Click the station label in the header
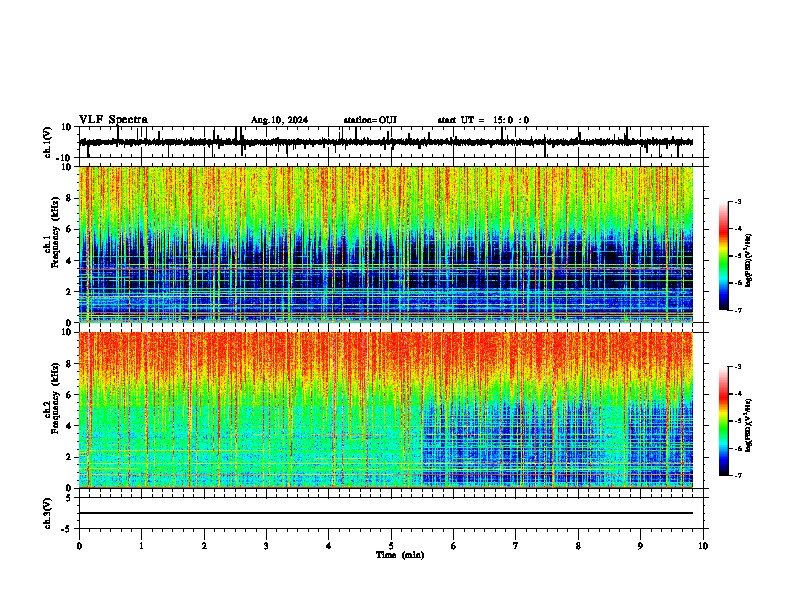The height and width of the screenshot is (612, 792). (370, 120)
